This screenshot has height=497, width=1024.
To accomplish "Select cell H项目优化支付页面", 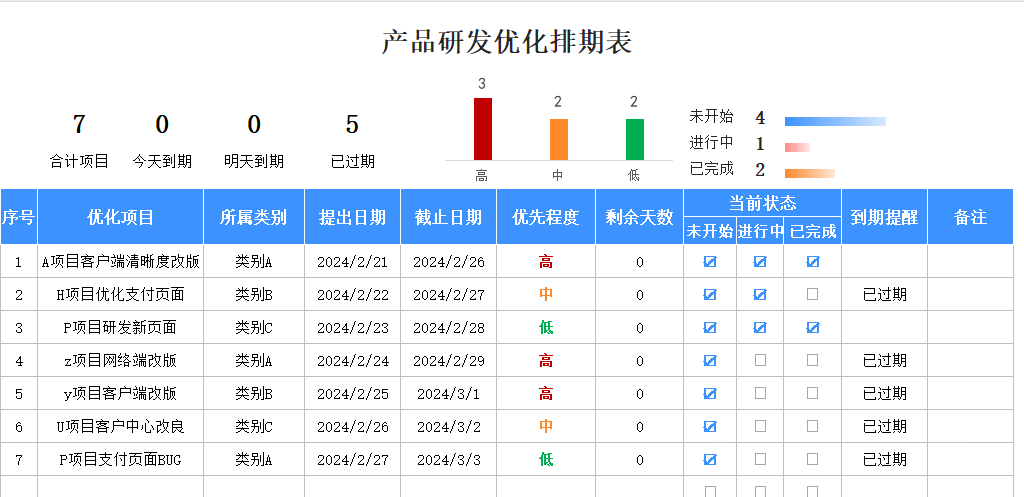I will [x=121, y=295].
